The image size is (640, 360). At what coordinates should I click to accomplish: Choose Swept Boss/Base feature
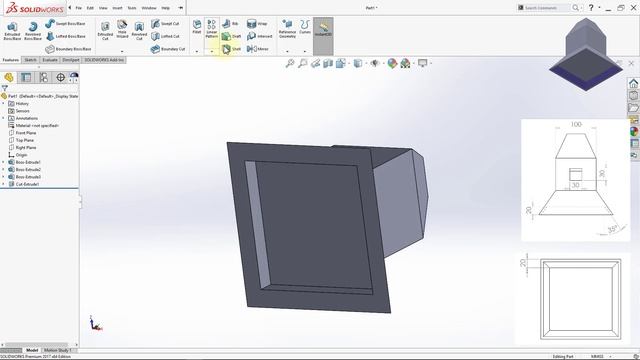click(65, 24)
